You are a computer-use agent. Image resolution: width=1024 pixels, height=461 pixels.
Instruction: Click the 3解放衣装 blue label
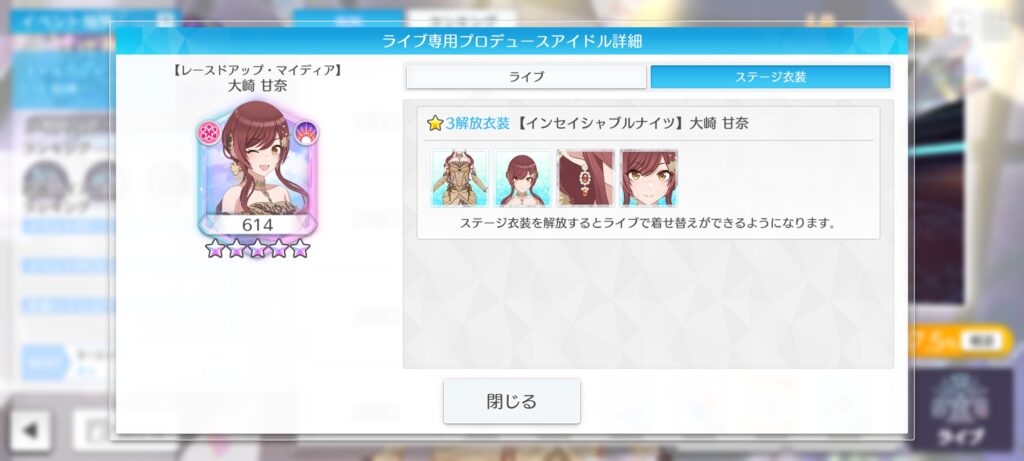coord(477,123)
